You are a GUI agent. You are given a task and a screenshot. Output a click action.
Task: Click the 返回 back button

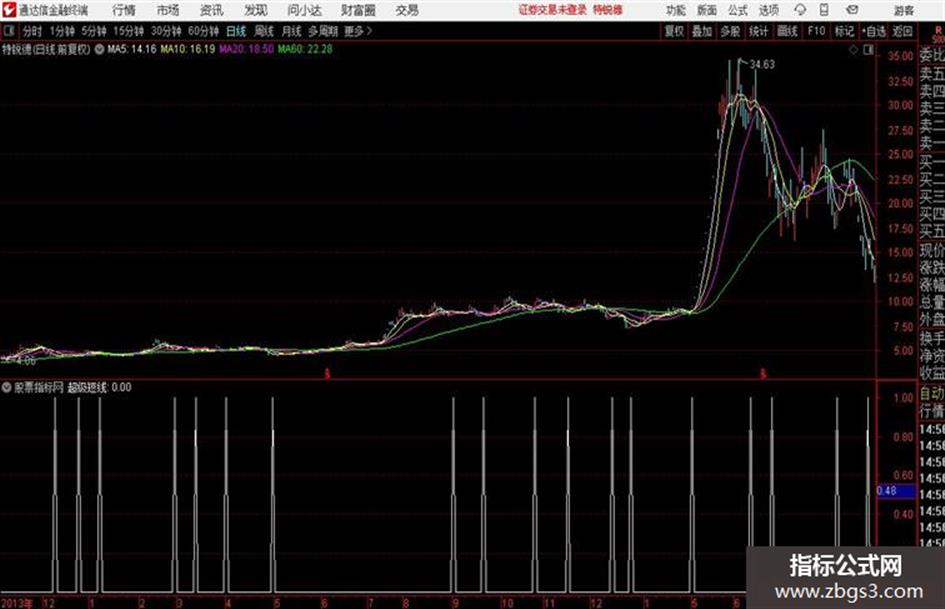coord(902,31)
